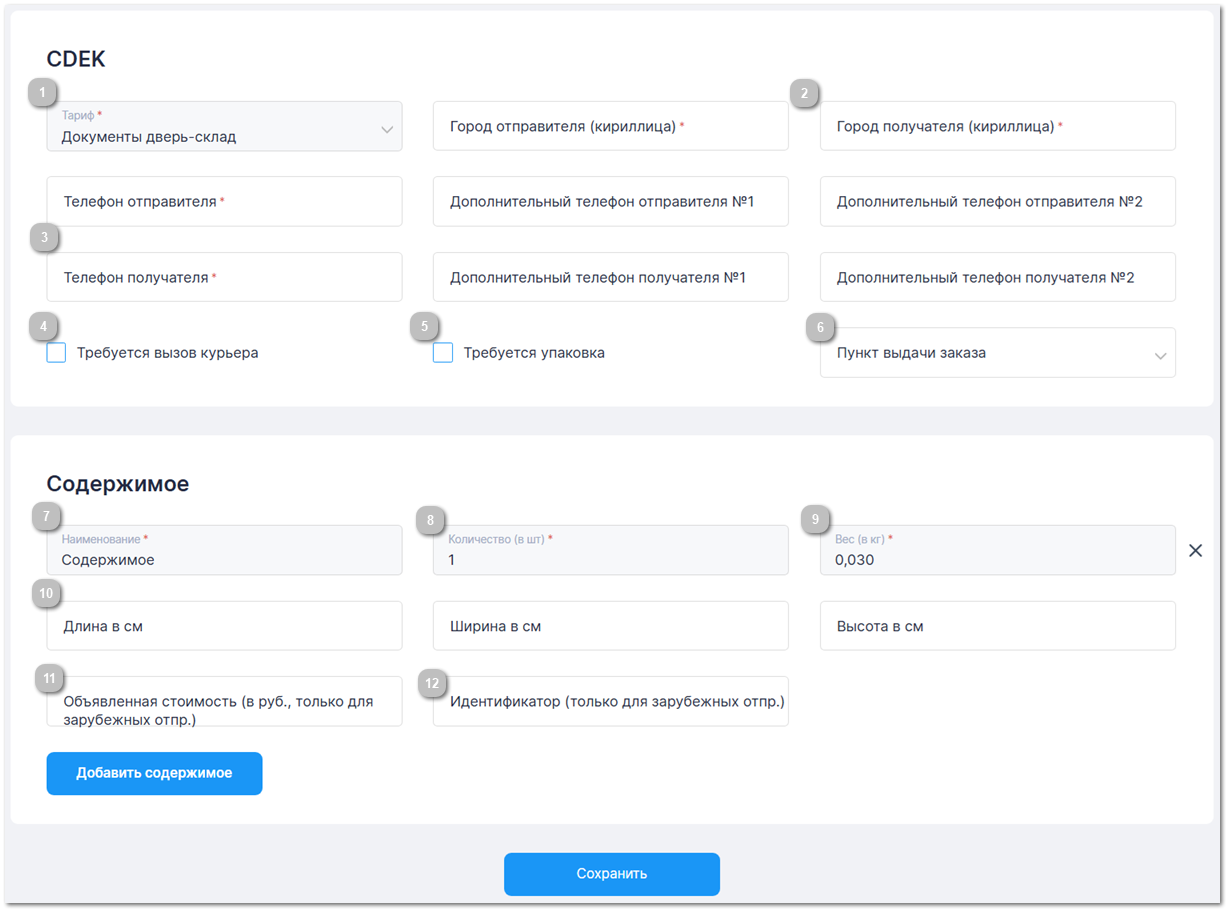This screenshot has height=912, width=1229.
Task: Focus the 'Идентификатор' field for foreign shipments
Action: pyautogui.click(x=610, y=702)
